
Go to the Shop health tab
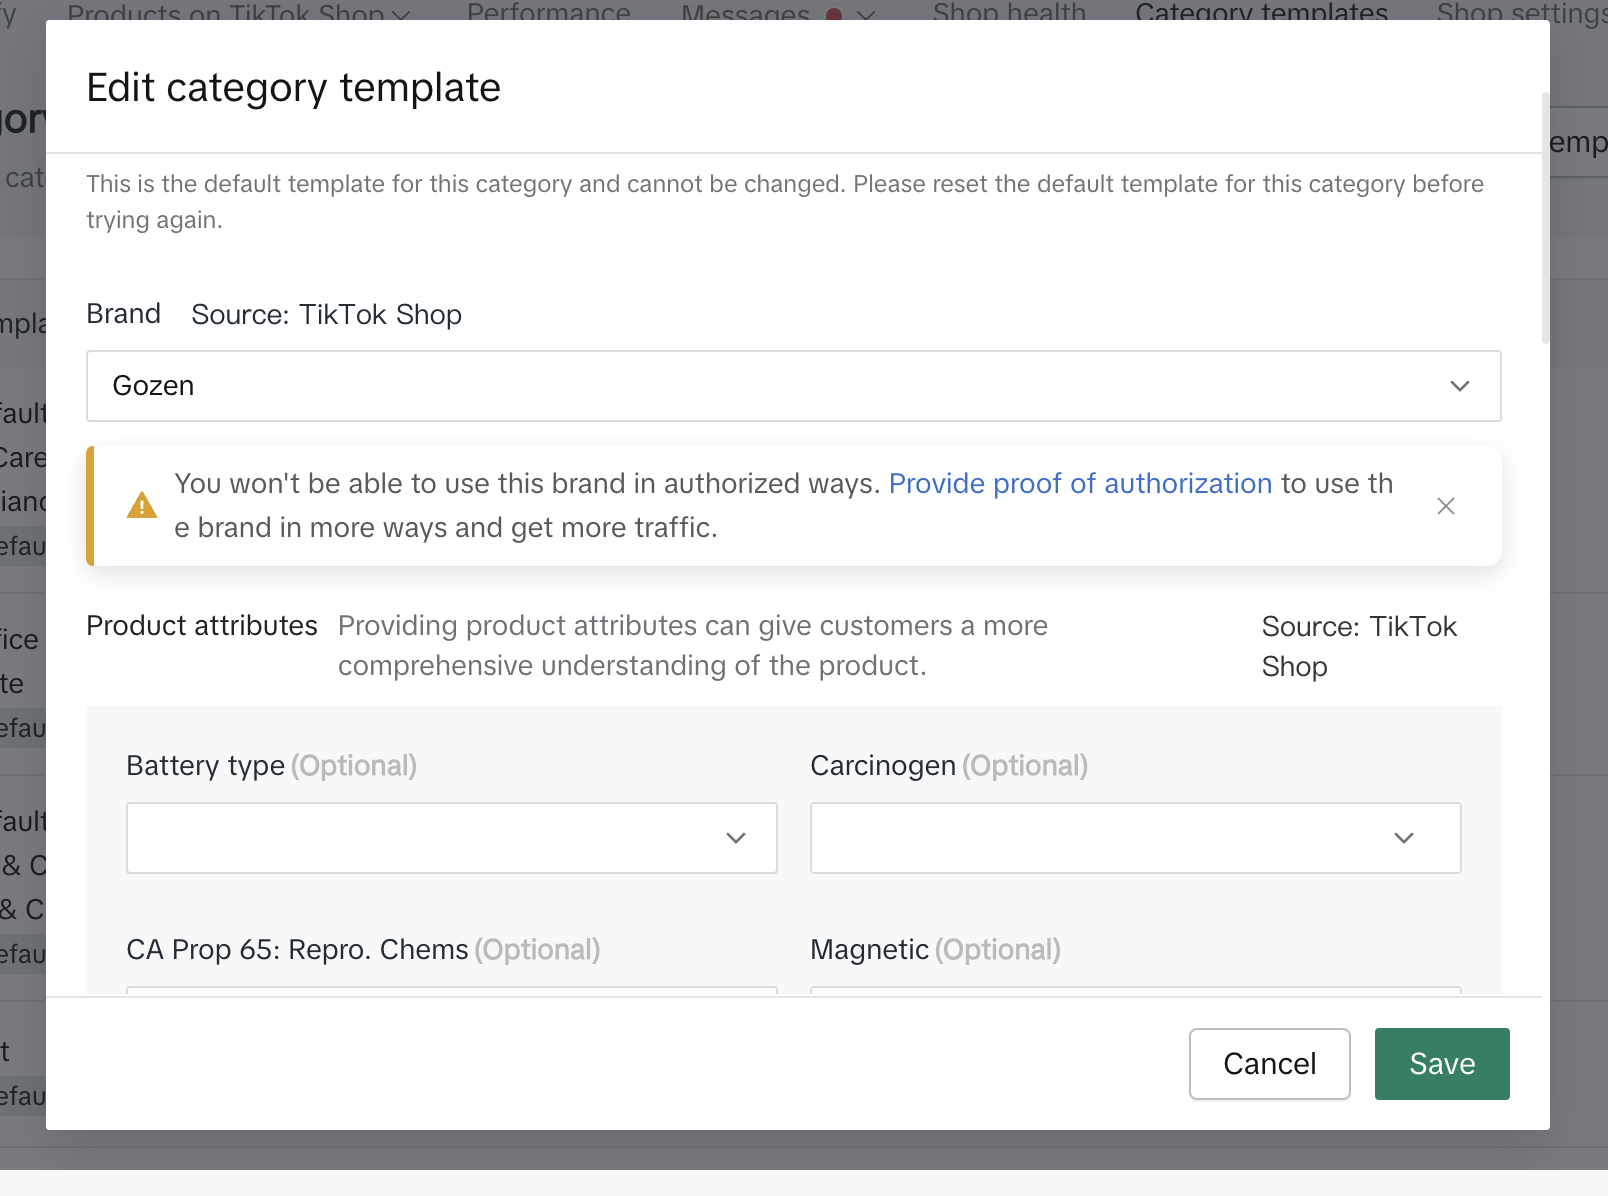point(1008,12)
